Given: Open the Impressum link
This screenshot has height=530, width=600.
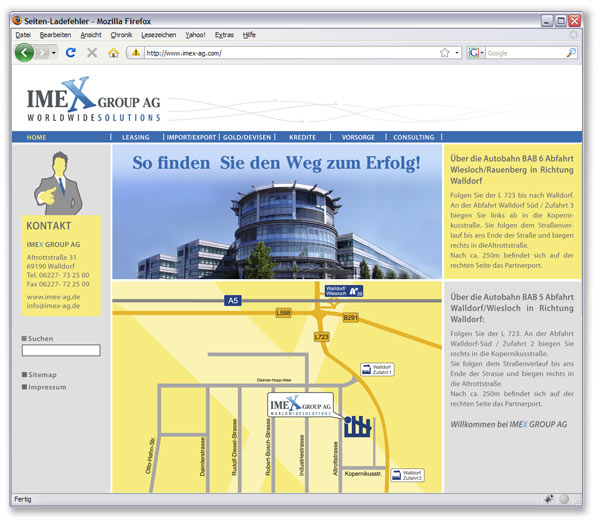Looking at the screenshot, I should [47, 387].
